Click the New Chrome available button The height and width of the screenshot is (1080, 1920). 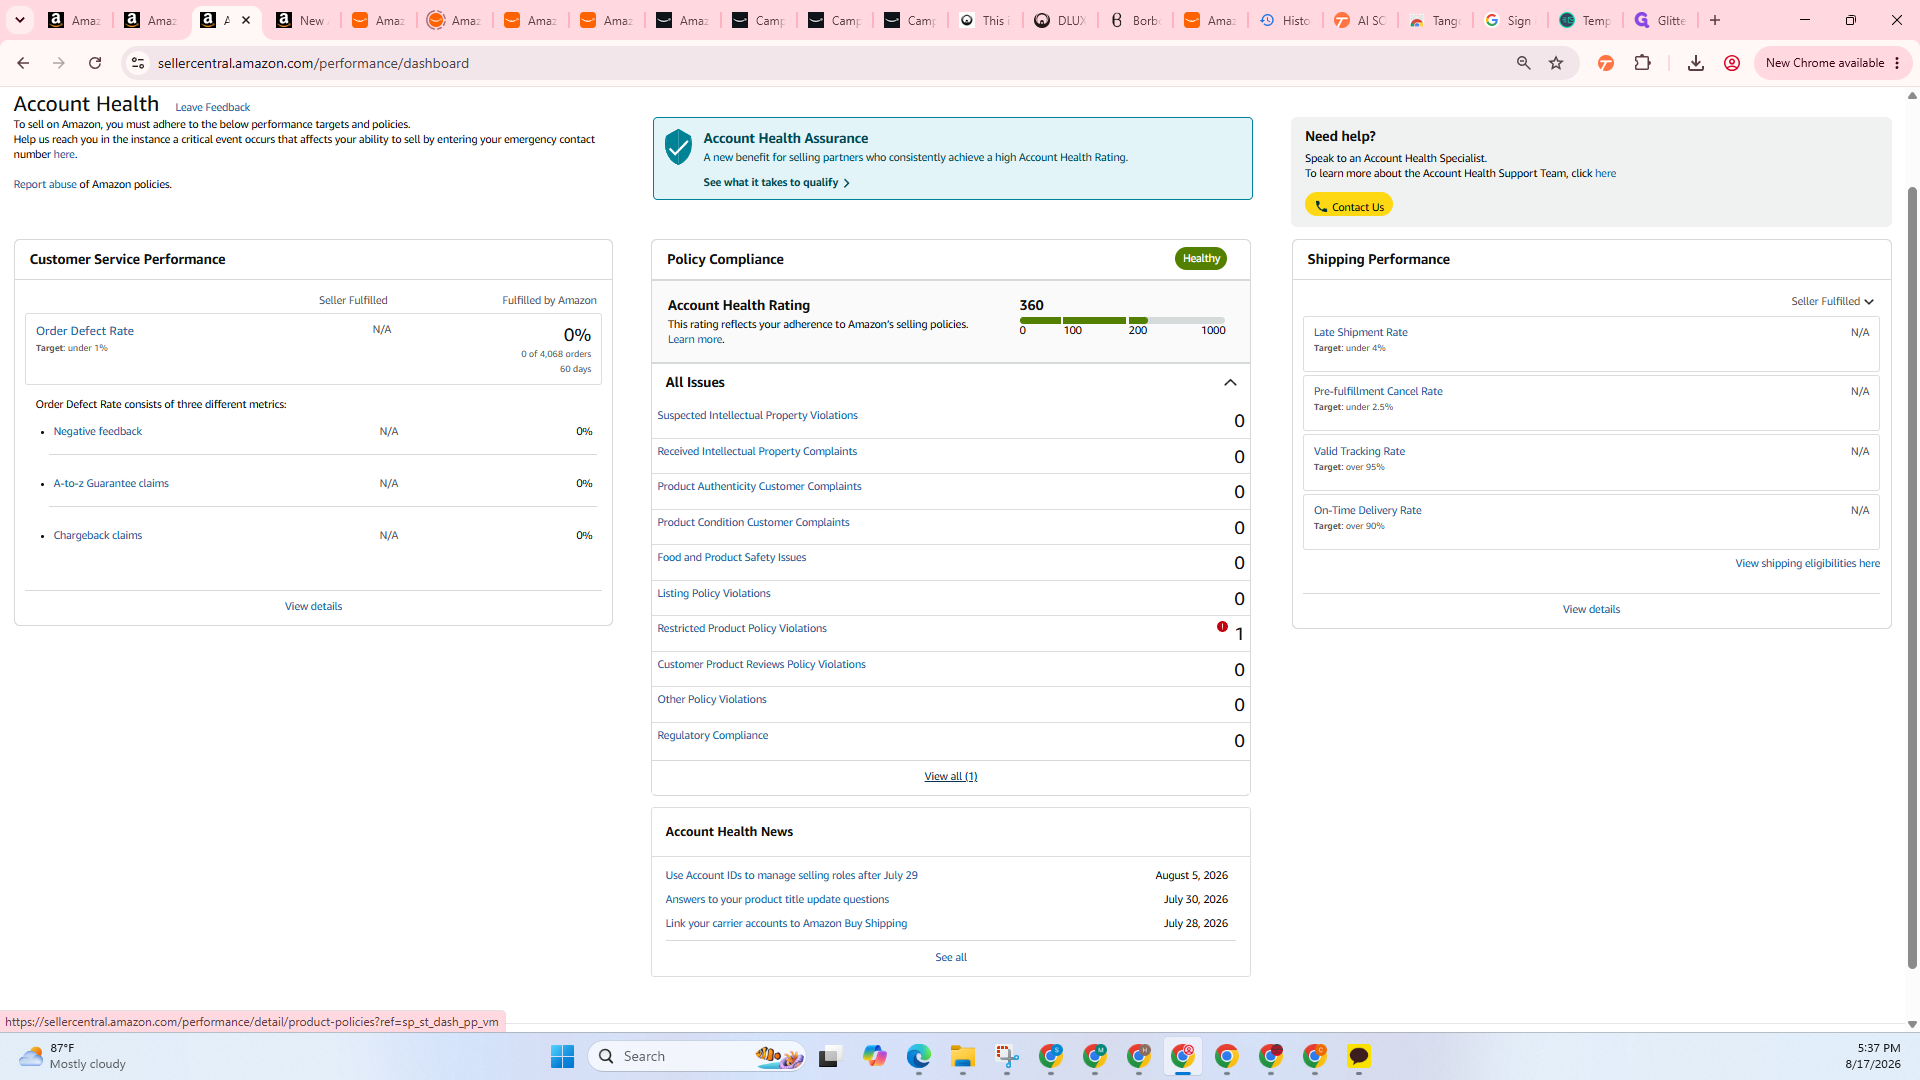(x=1833, y=63)
